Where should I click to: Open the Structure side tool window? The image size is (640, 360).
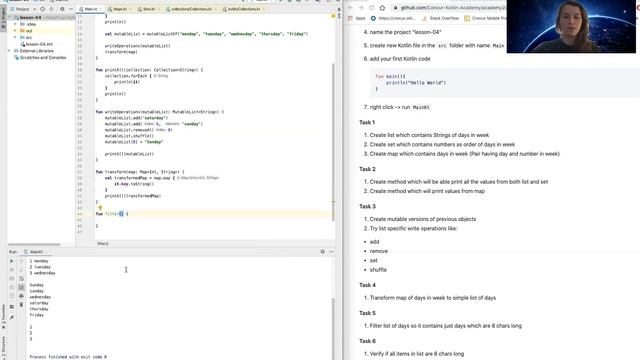(x=3, y=348)
